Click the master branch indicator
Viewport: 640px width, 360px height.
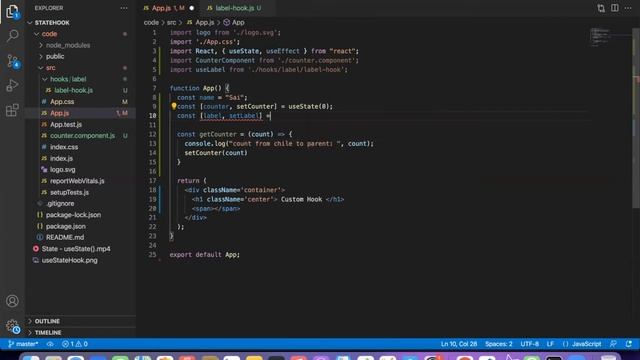23,344
